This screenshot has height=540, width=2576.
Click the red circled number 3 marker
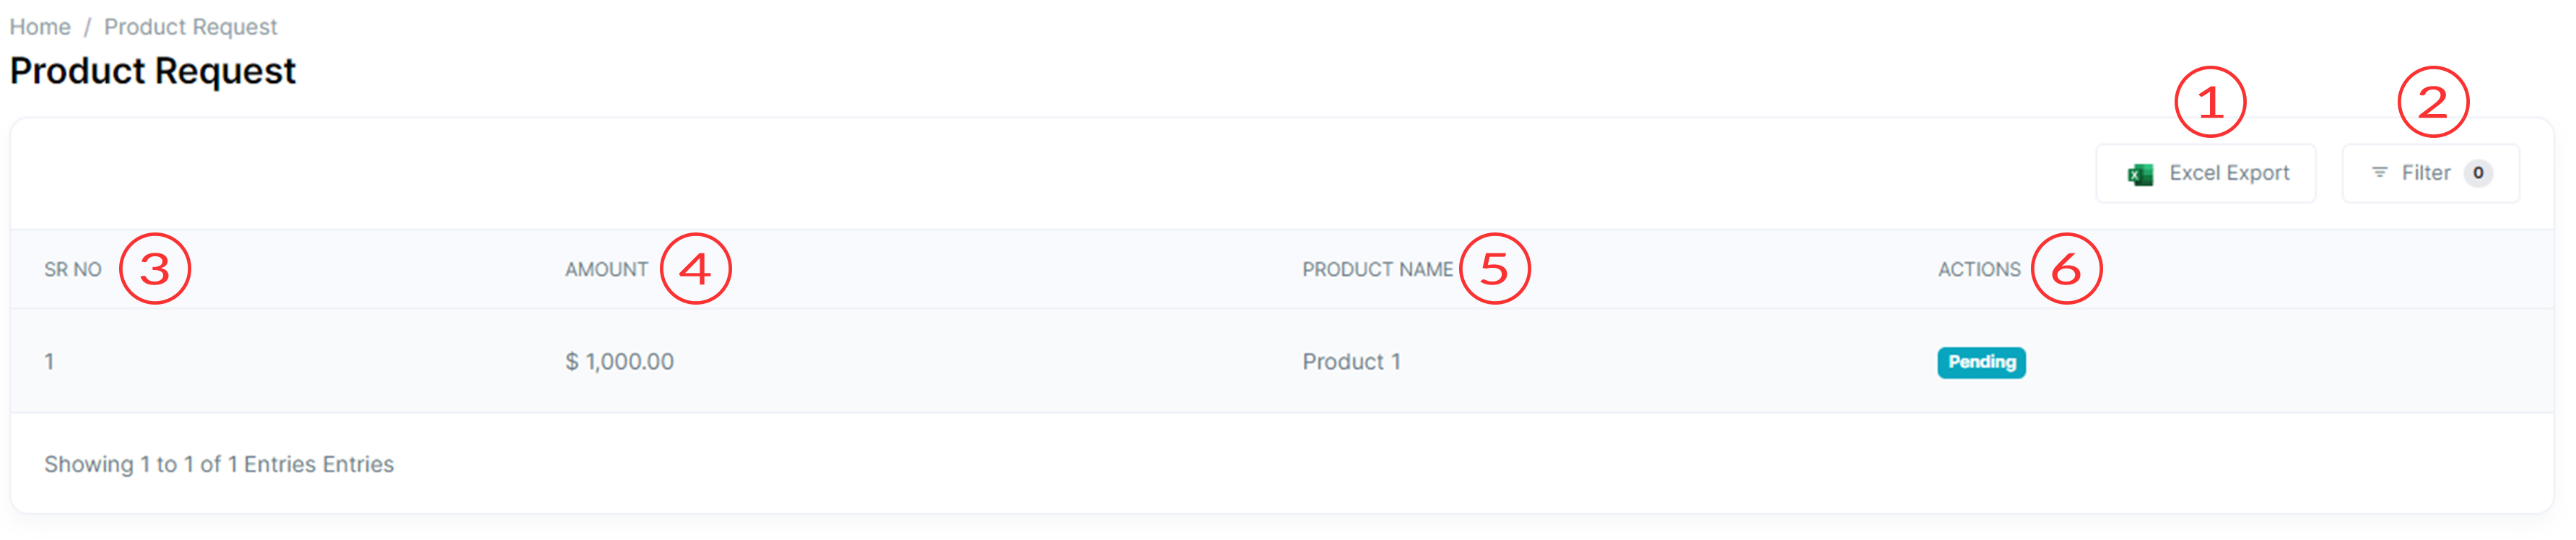[x=155, y=268]
